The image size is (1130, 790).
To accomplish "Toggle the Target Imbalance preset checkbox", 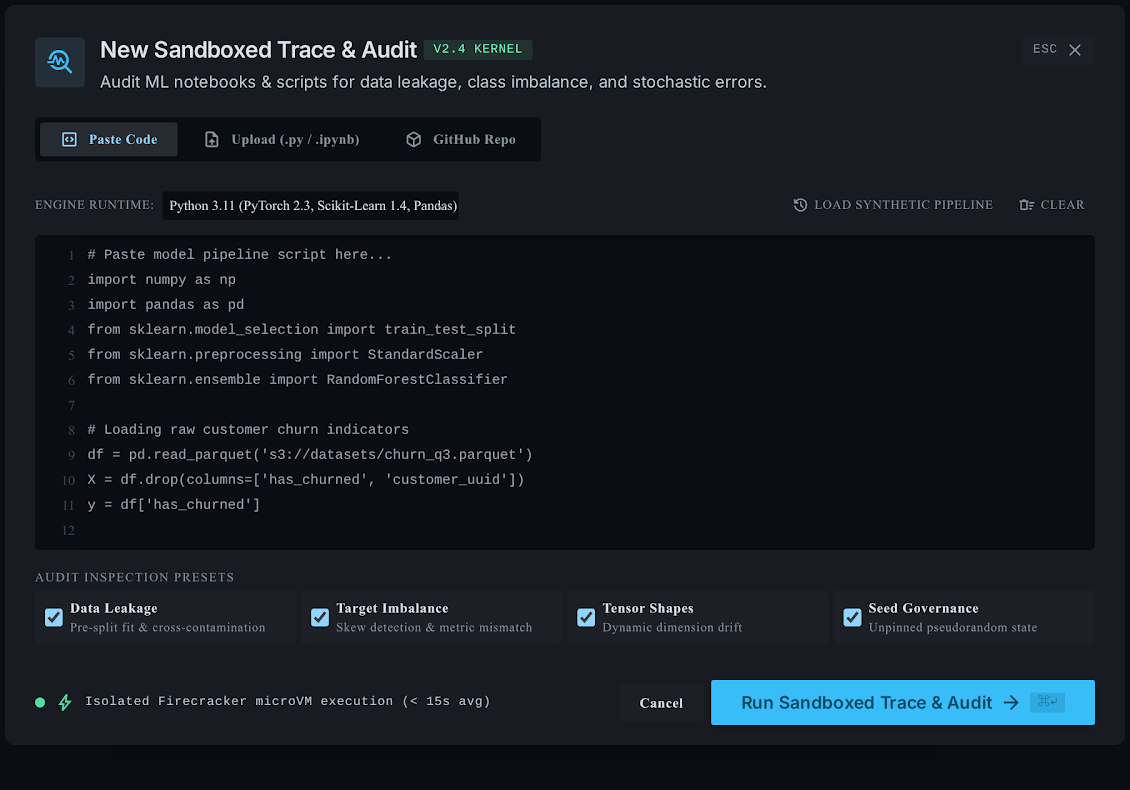I will 320,617.
